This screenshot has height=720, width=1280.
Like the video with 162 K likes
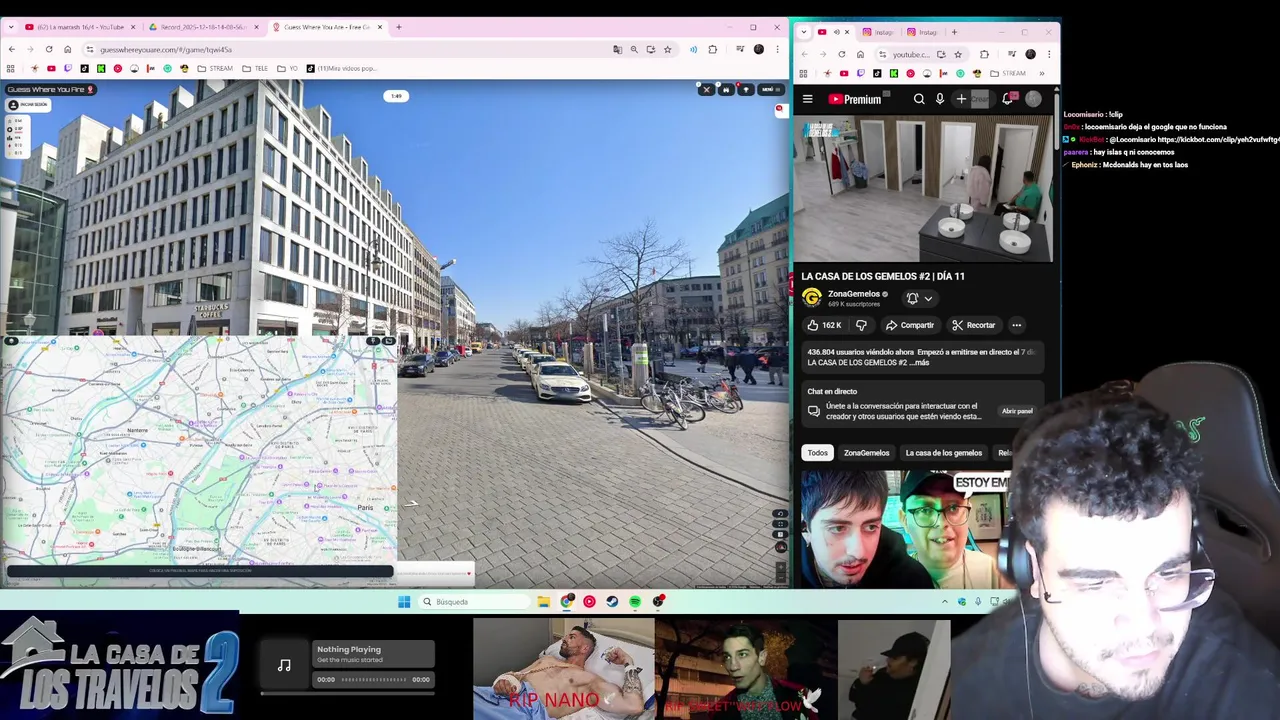pos(824,325)
